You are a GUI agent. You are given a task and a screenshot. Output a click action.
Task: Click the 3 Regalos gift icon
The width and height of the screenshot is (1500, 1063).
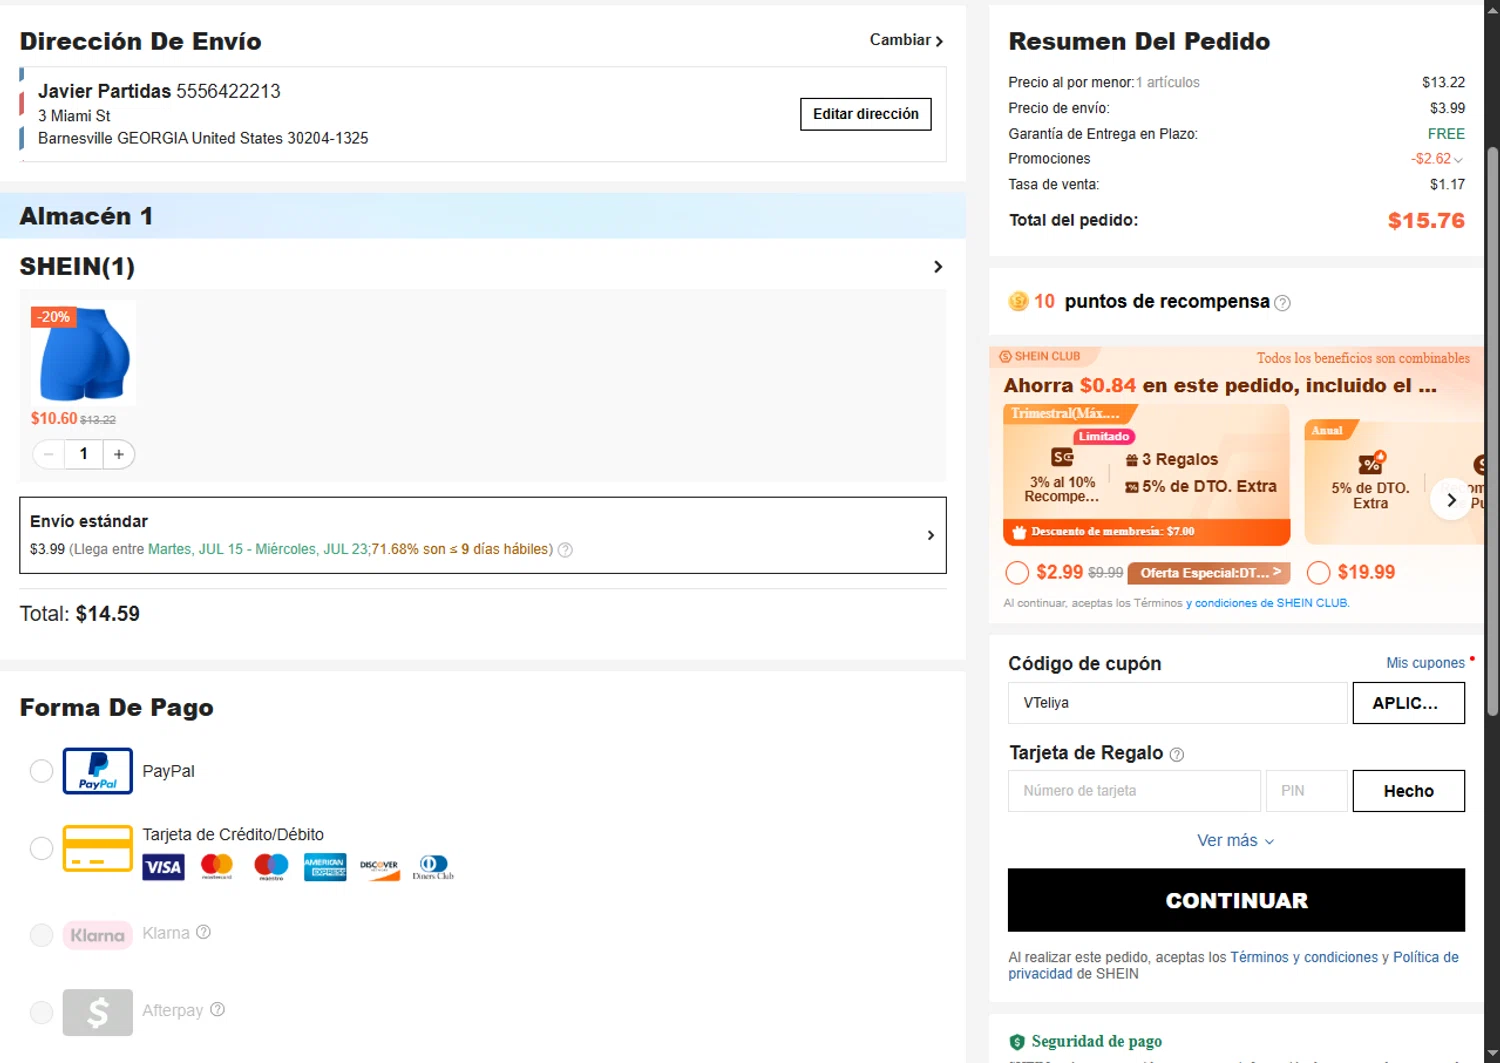click(1132, 460)
